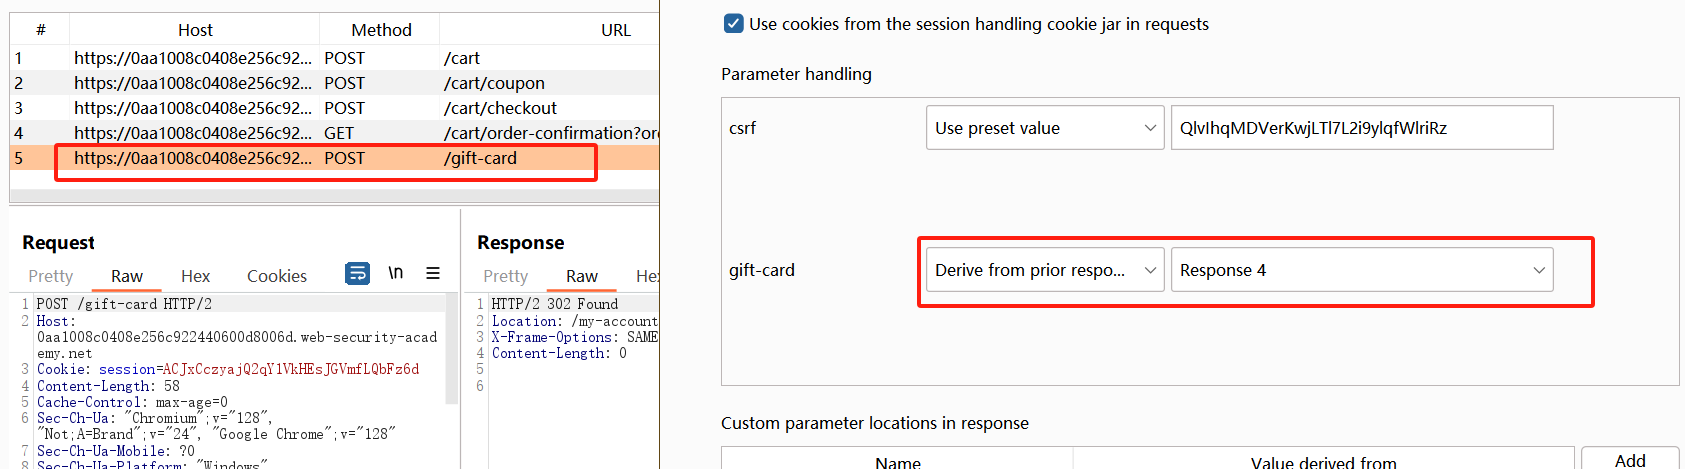
Task: Select the GET order-confirmation request row
Action: click(x=334, y=133)
